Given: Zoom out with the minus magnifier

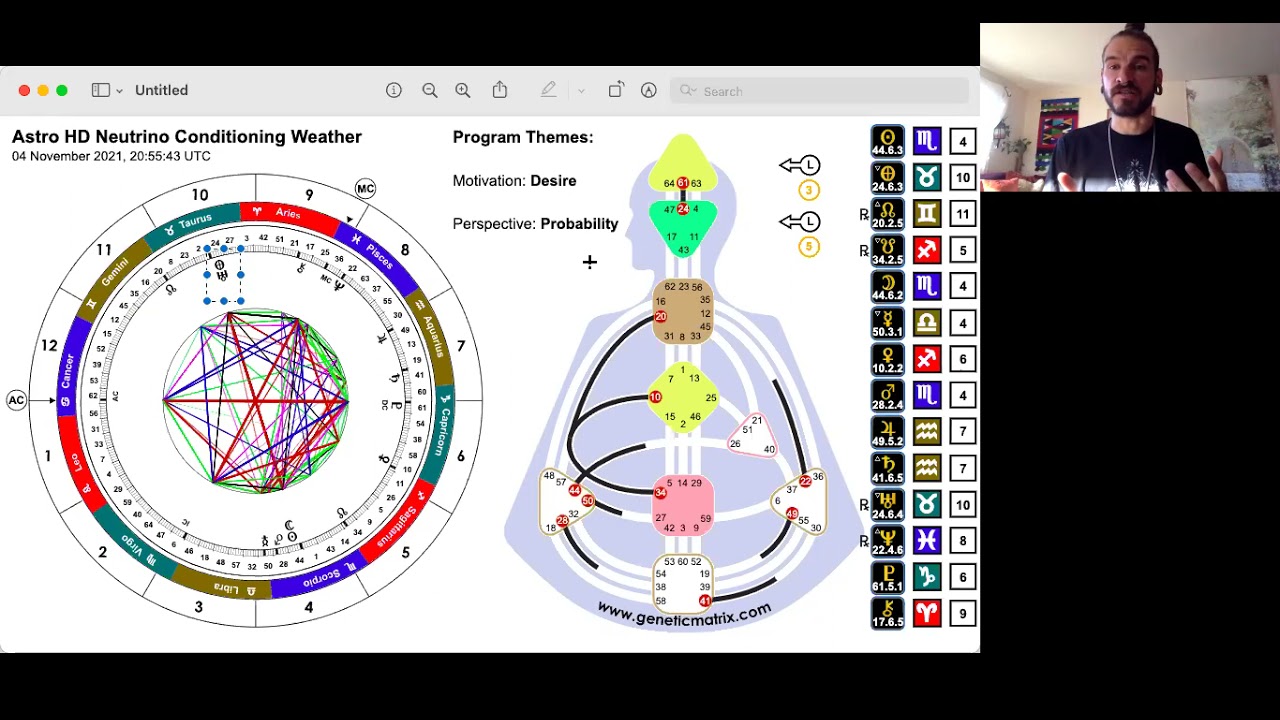Looking at the screenshot, I should click(x=430, y=90).
